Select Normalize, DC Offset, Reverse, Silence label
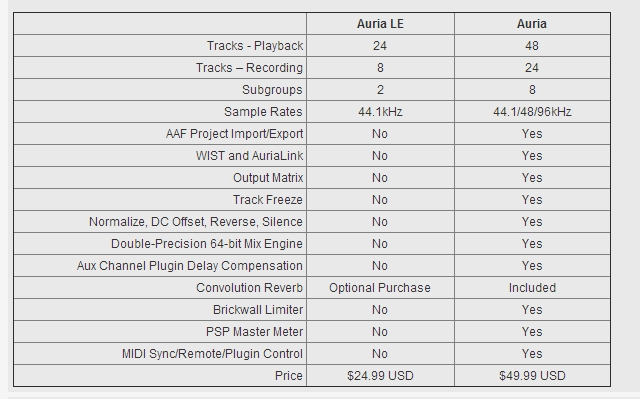 click(196, 222)
